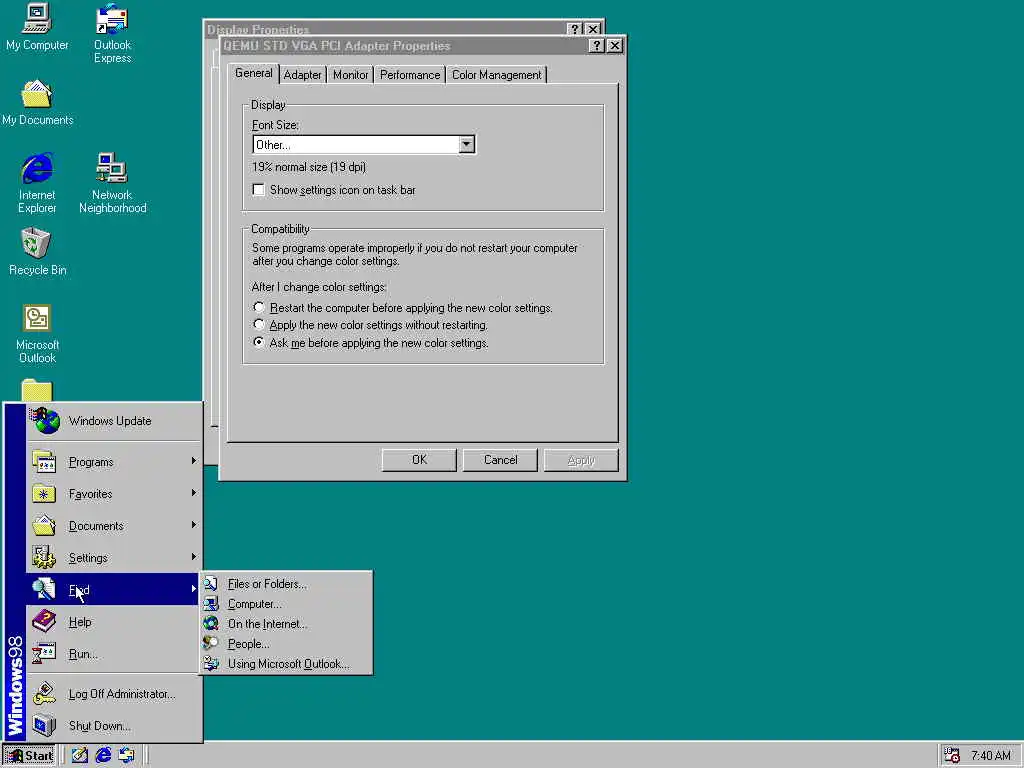Enable Show settings icon on task bar
The image size is (1024, 768).
point(259,190)
